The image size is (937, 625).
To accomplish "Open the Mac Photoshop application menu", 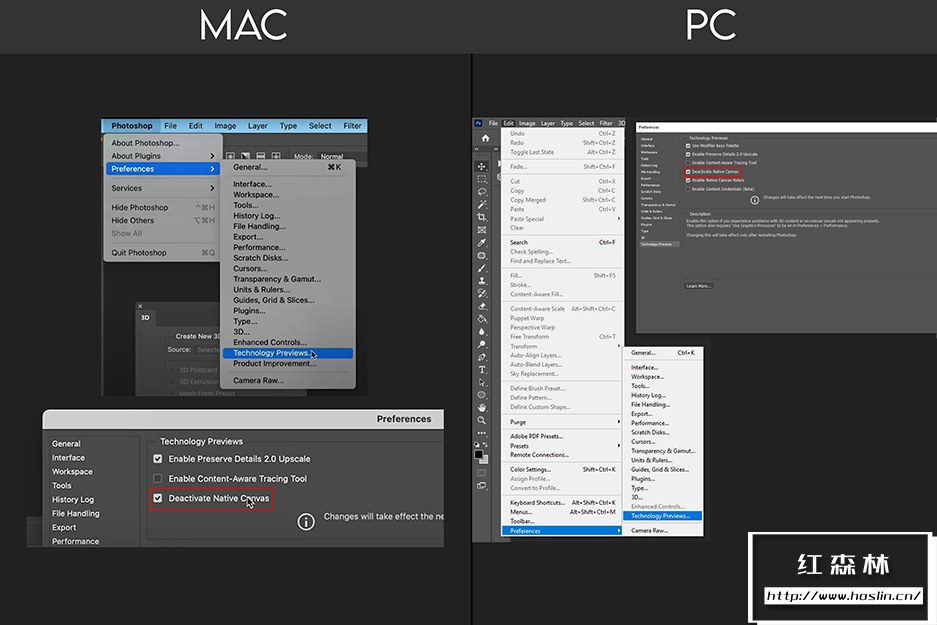I will point(131,126).
